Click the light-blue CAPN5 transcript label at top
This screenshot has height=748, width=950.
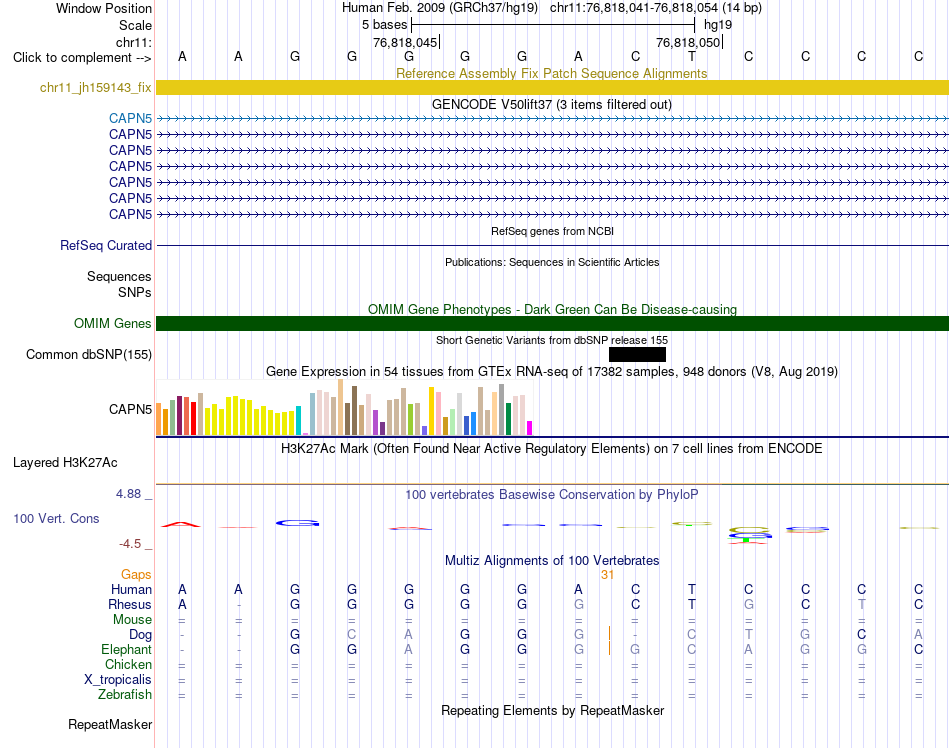coord(130,119)
